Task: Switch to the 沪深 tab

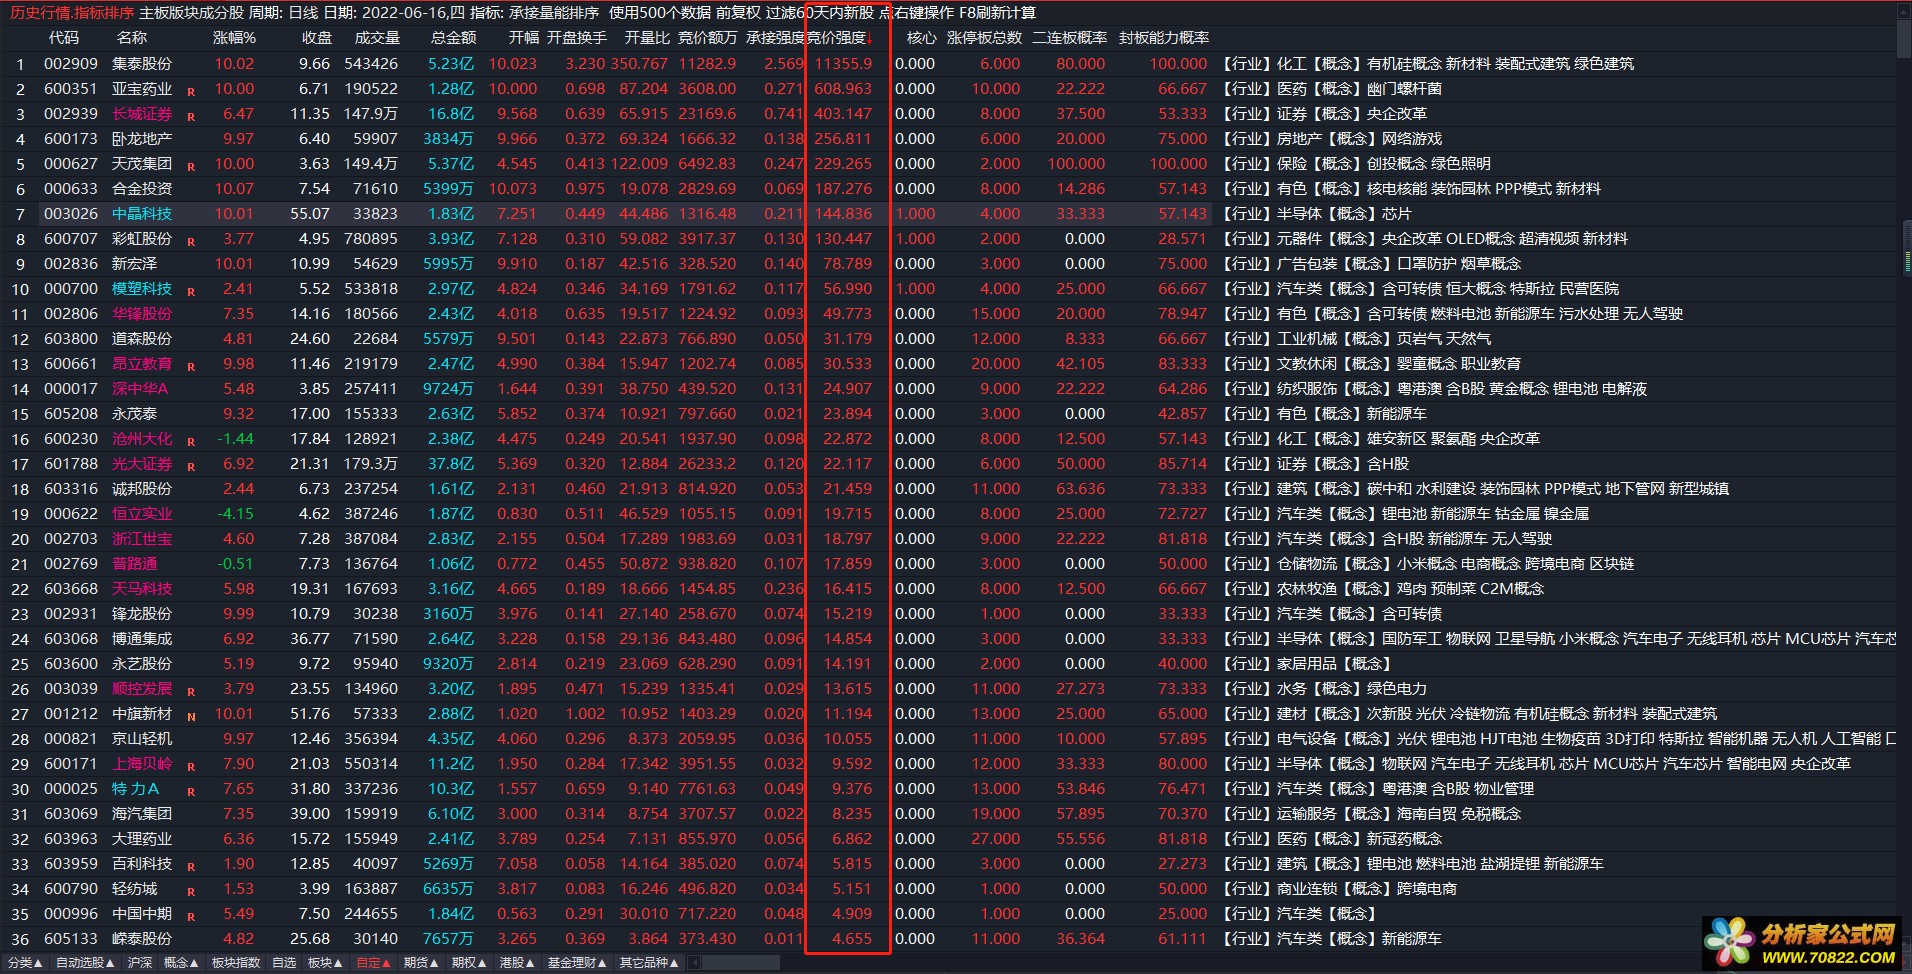Action: click(140, 963)
